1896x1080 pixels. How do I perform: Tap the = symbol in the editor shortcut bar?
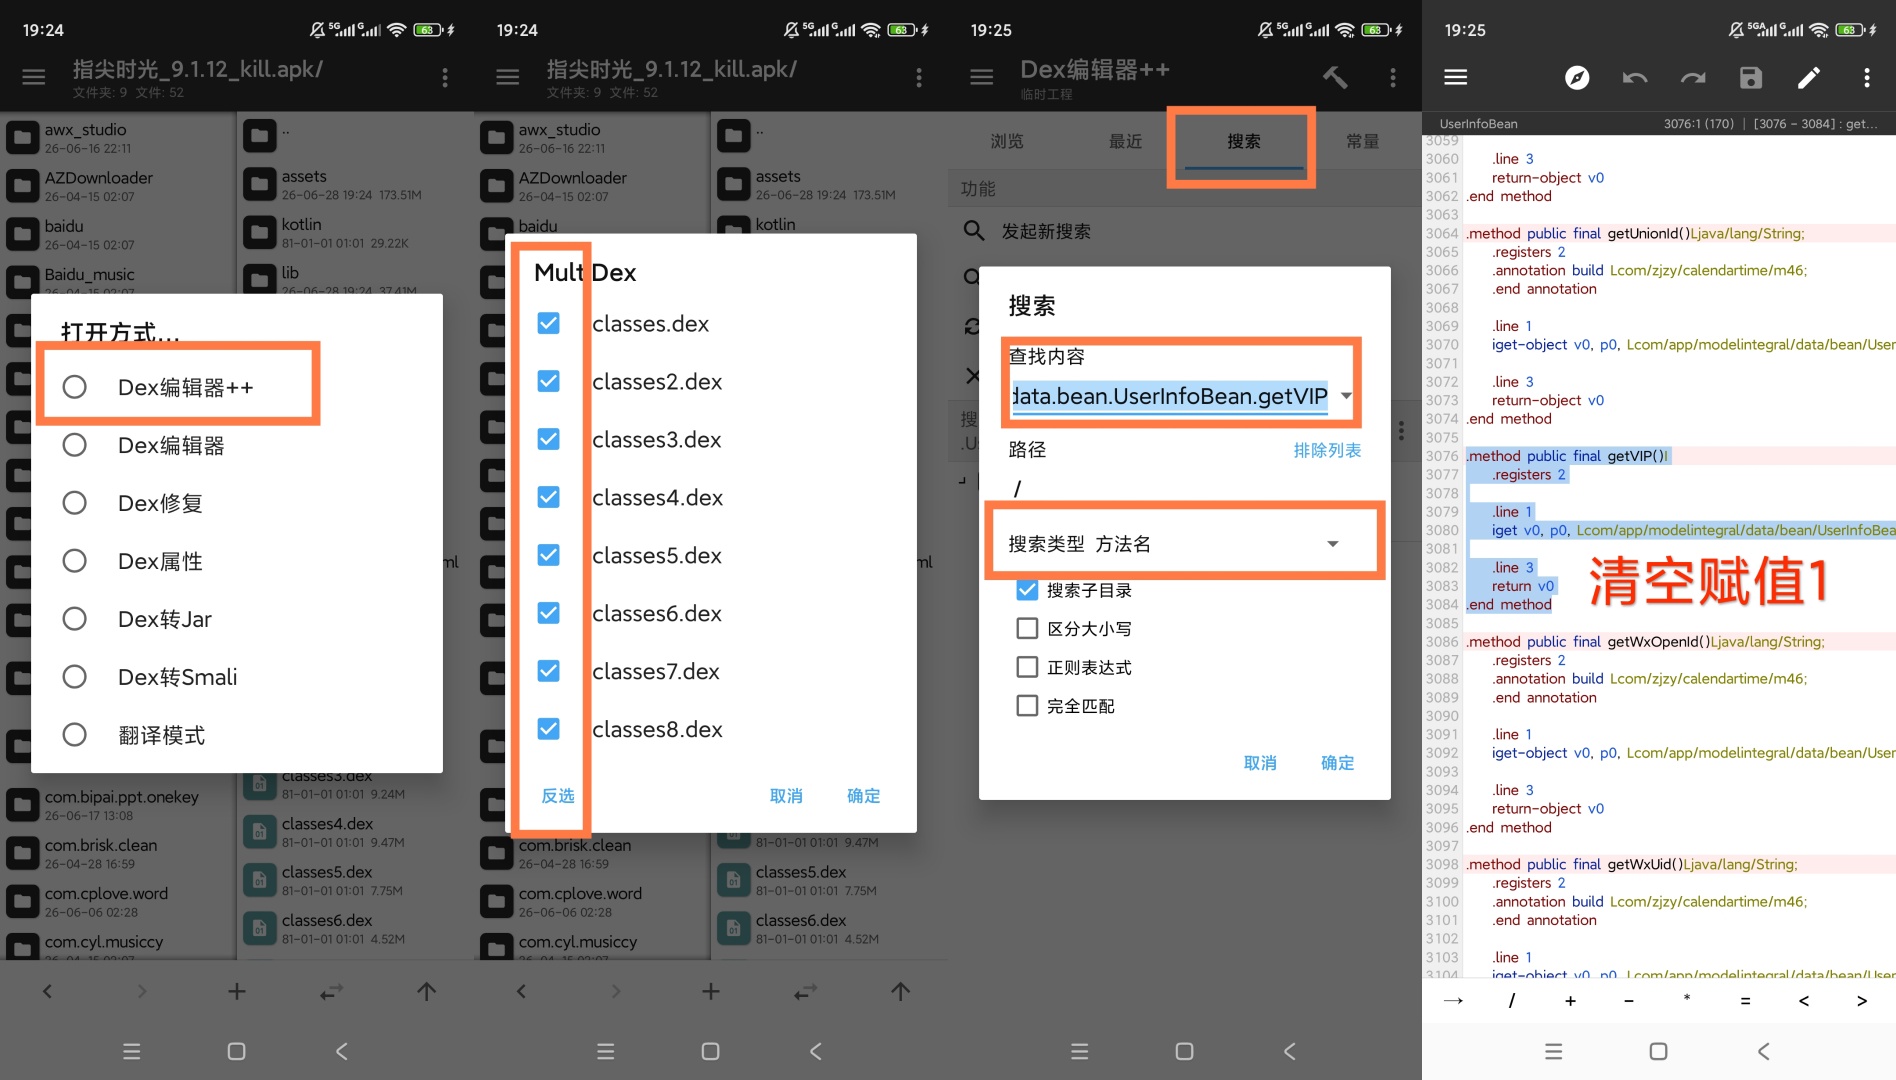point(1745,1000)
